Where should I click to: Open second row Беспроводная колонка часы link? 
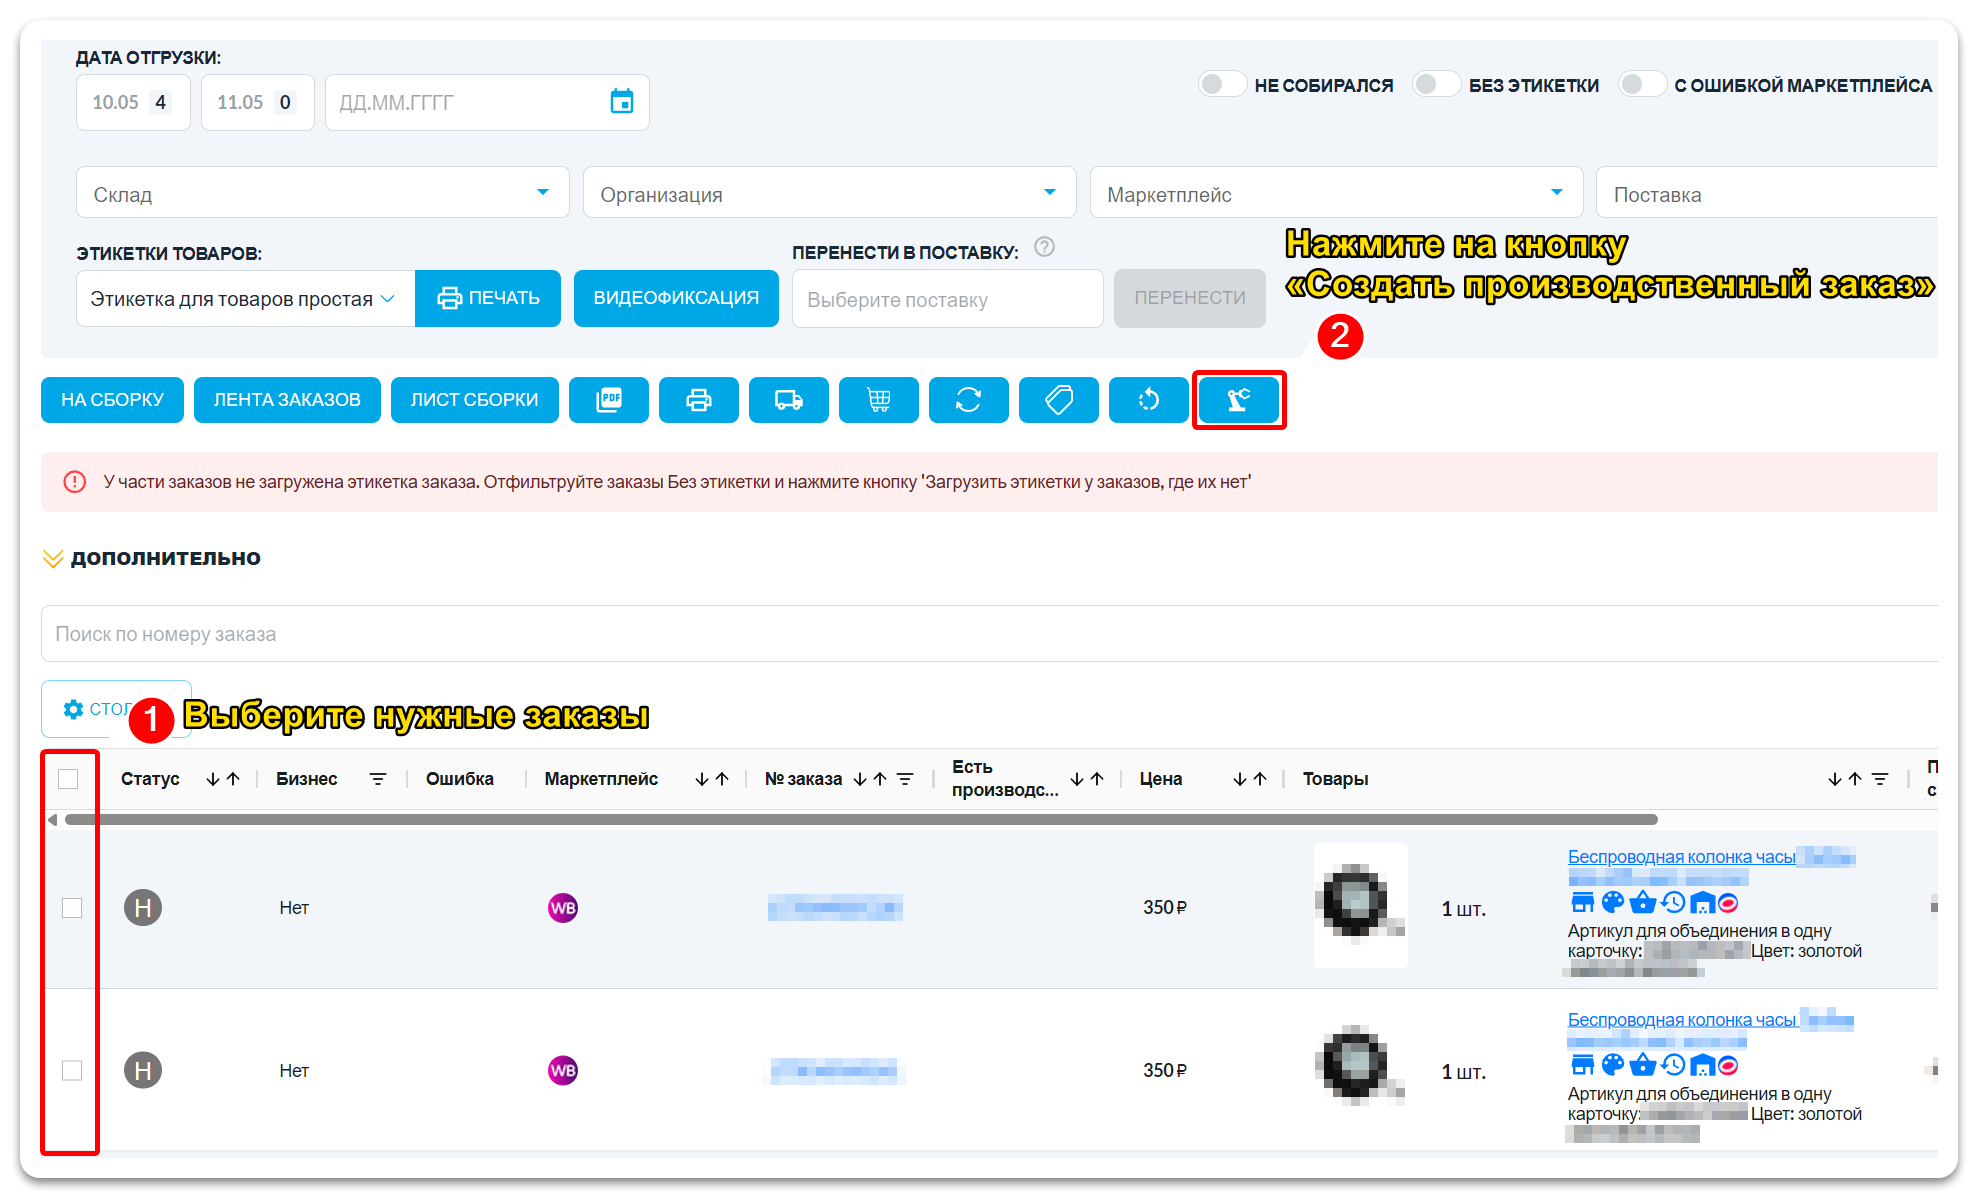pyautogui.click(x=1681, y=1020)
